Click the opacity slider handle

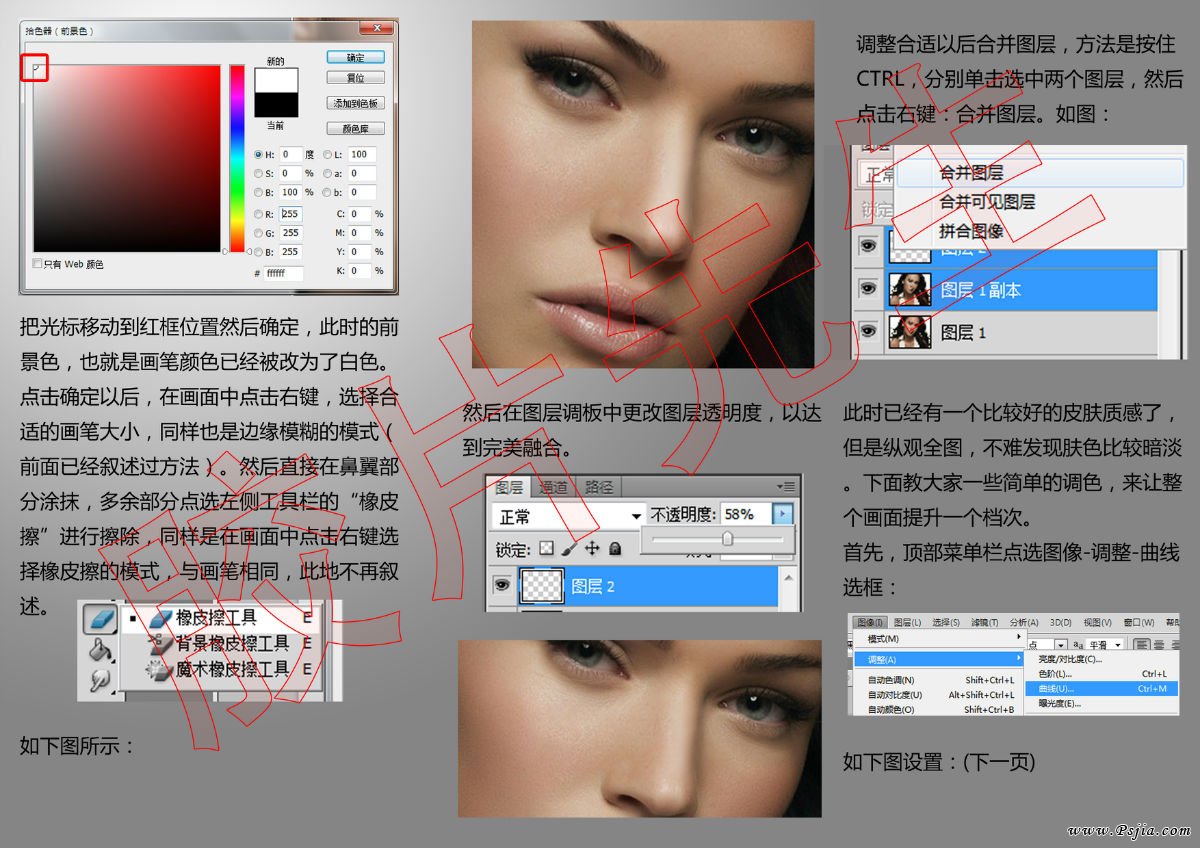coord(727,538)
